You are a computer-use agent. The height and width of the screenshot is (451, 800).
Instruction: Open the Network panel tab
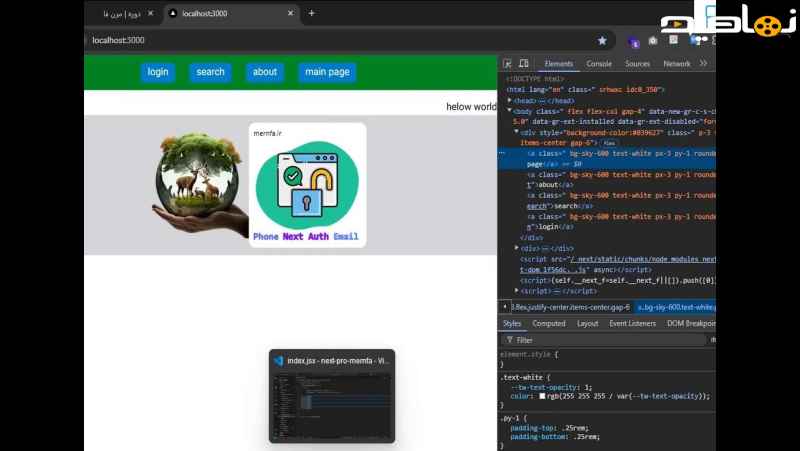(677, 64)
